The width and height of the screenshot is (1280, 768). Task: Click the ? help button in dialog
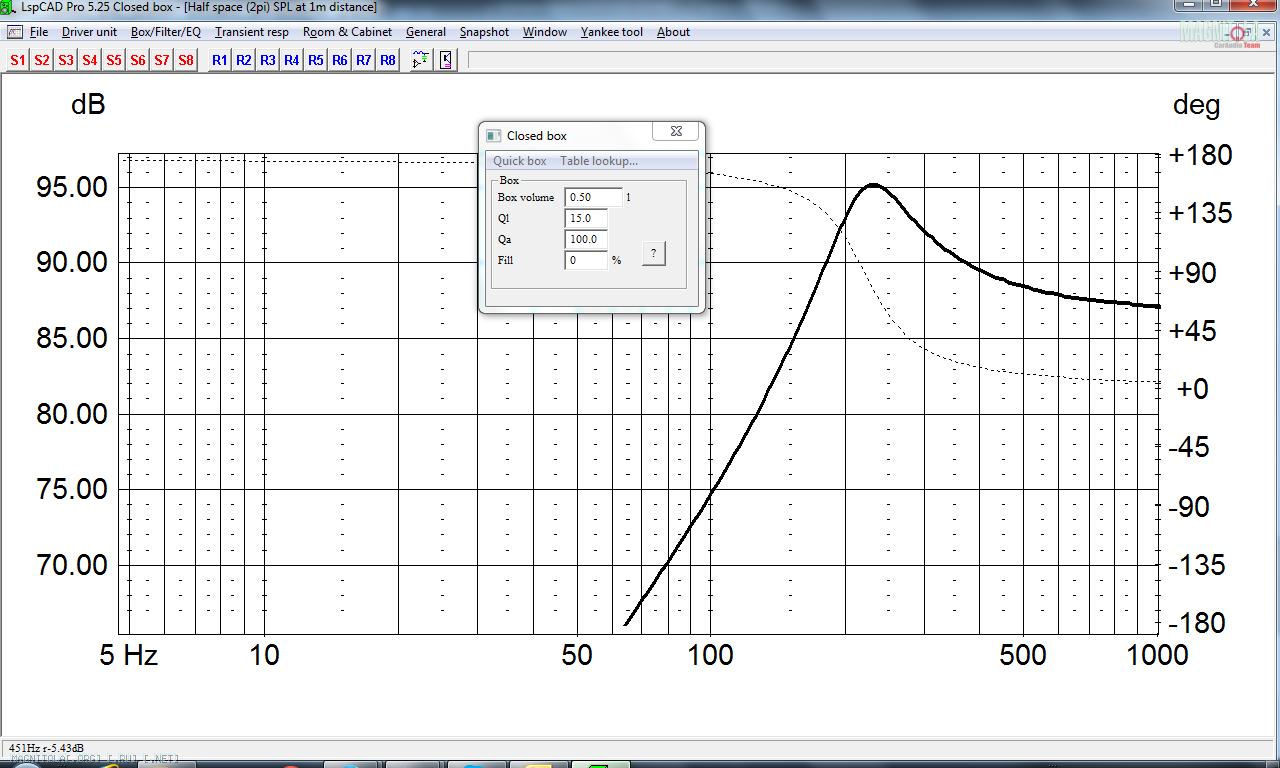[653, 253]
